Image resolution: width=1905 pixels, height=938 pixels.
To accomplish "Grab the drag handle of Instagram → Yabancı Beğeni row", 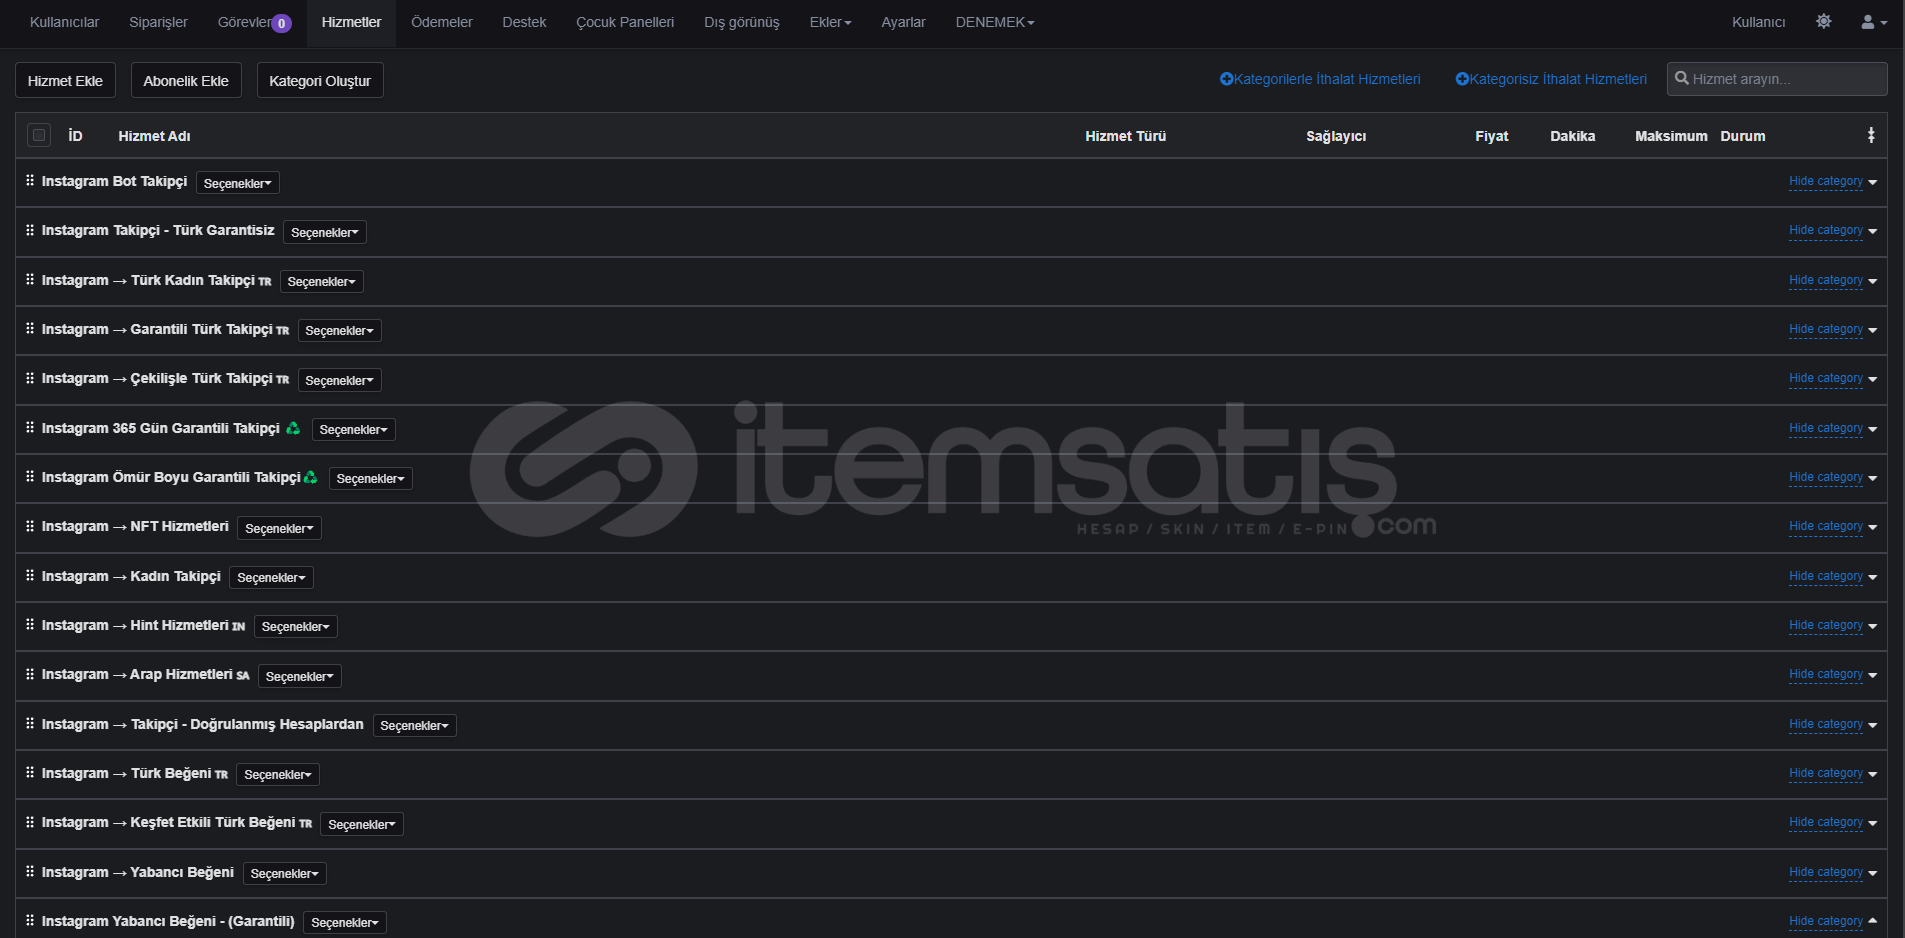I will click(x=30, y=872).
